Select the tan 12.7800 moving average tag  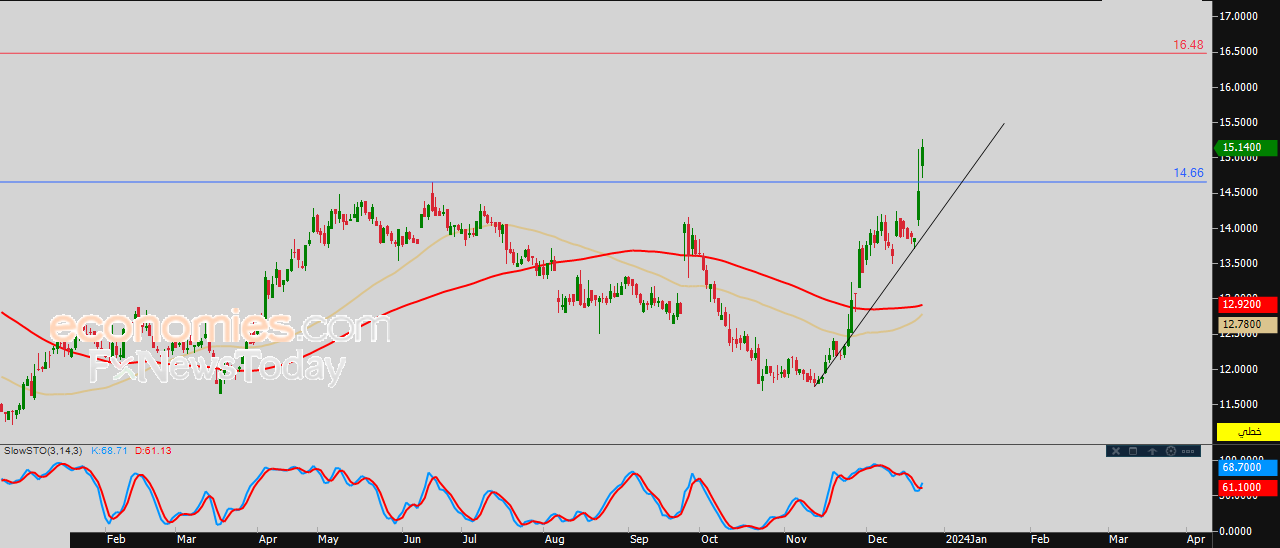pos(1247,324)
